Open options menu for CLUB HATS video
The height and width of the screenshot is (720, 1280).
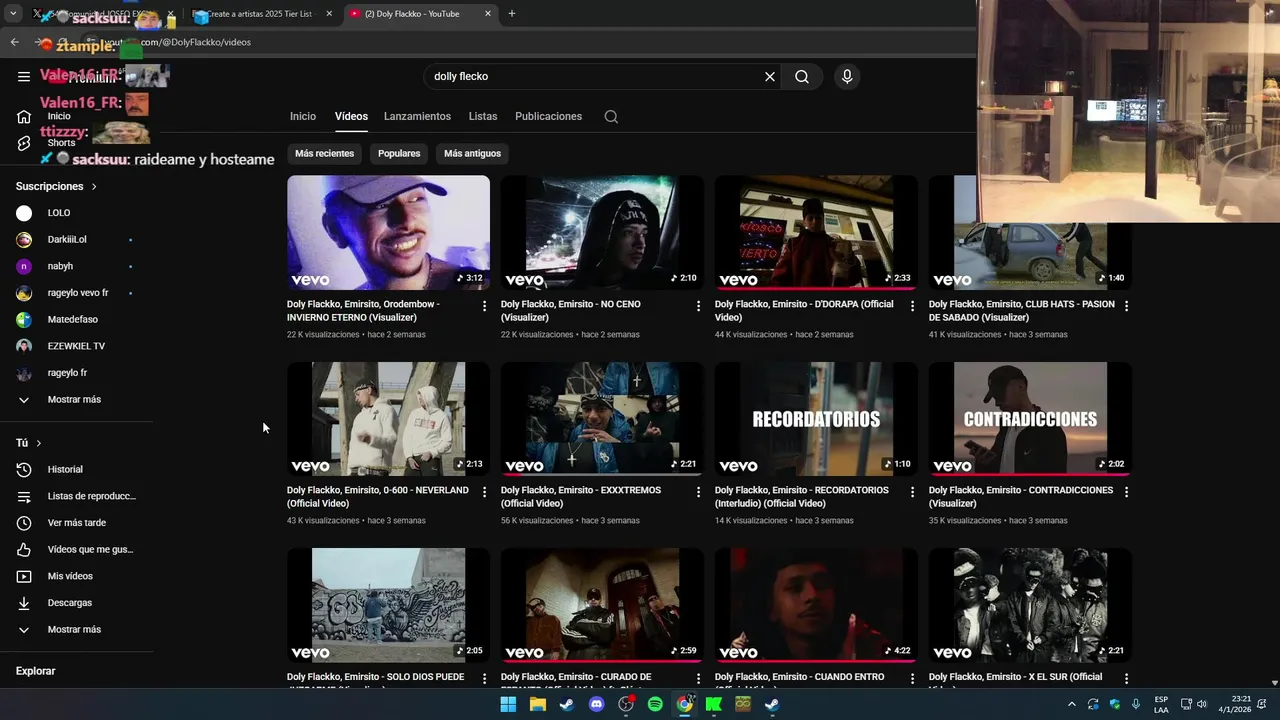[1126, 306]
